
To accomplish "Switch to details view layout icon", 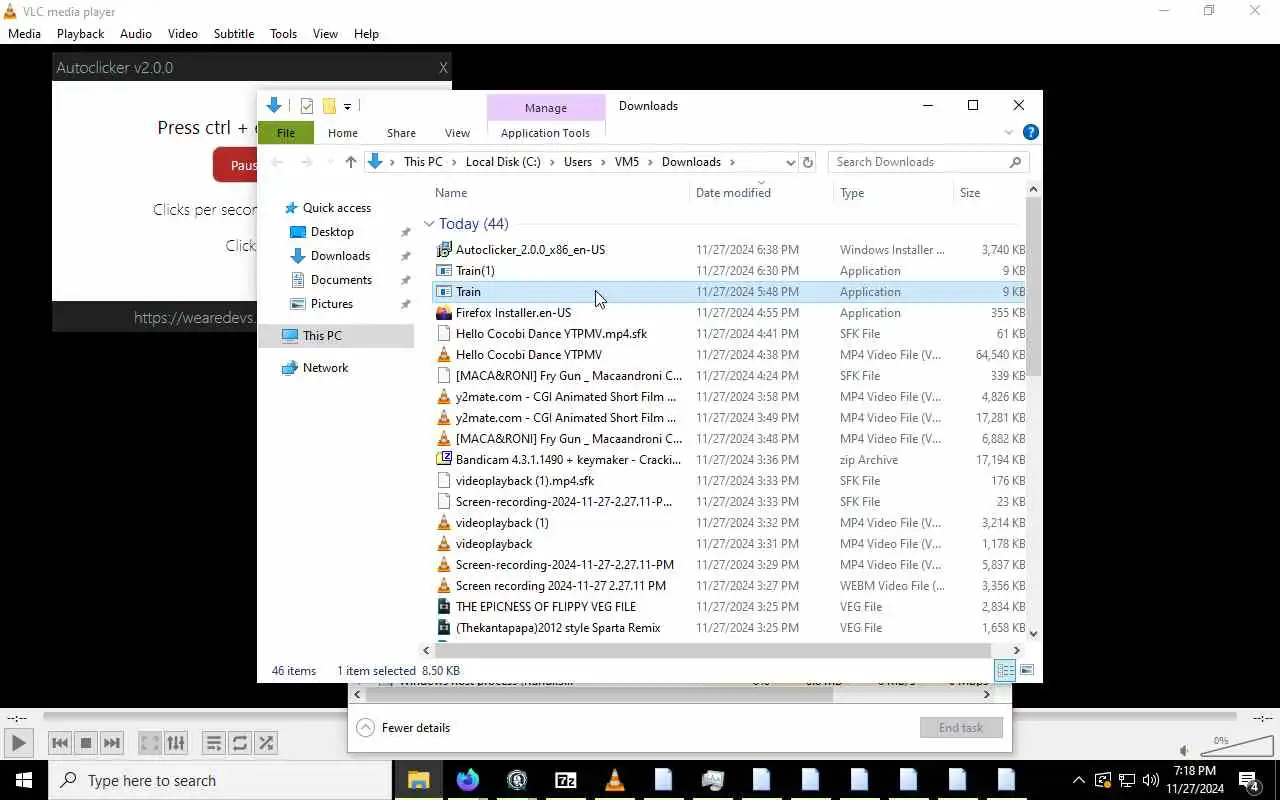I will [x=1005, y=671].
